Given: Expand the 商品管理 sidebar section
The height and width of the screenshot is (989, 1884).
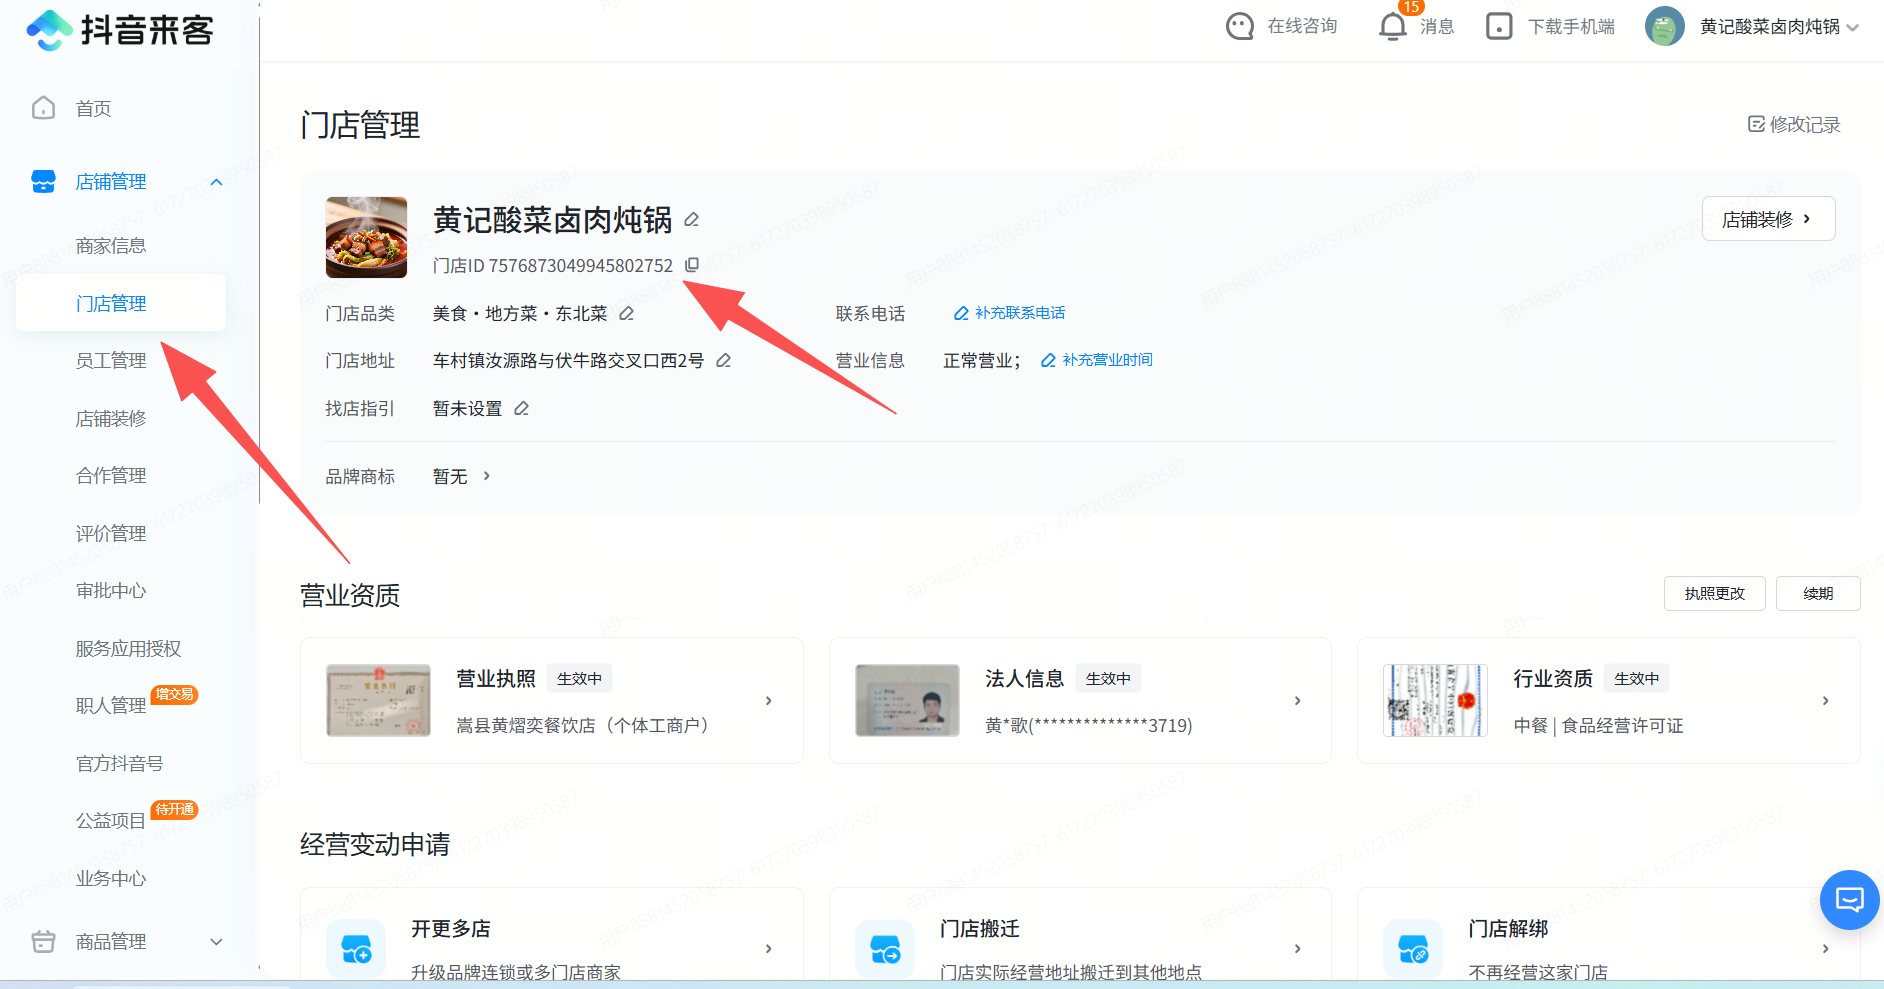Looking at the screenshot, I should pos(216,942).
